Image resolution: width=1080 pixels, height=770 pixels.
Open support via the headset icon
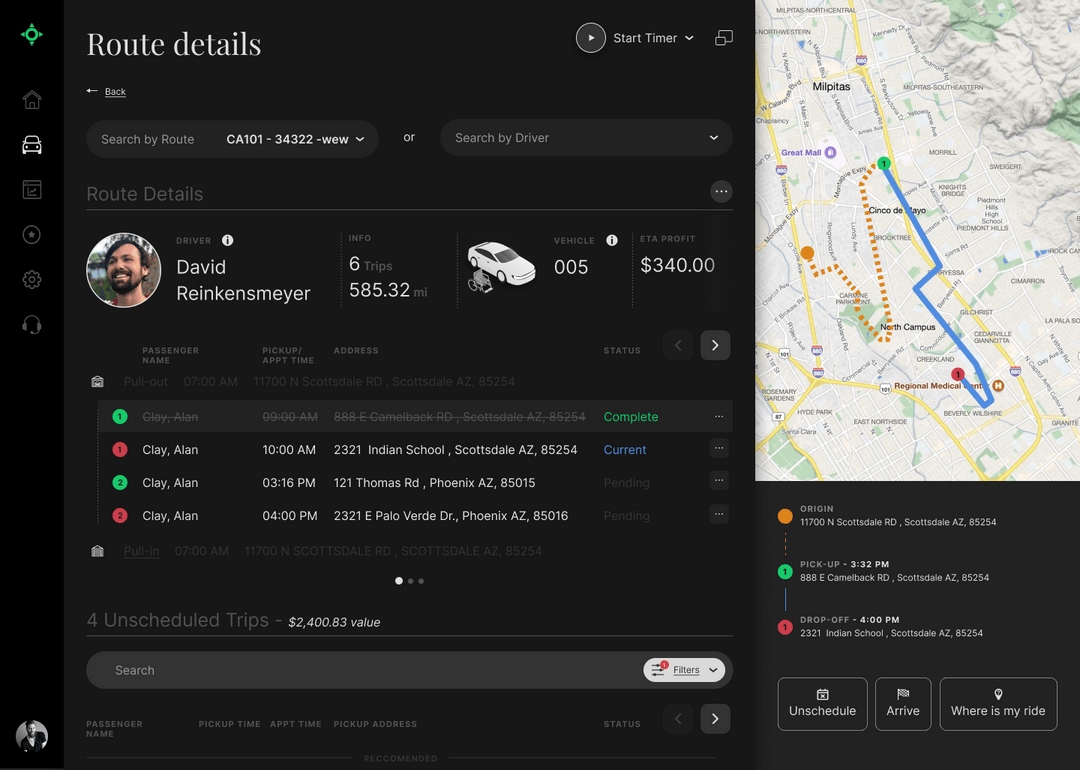tap(31, 324)
